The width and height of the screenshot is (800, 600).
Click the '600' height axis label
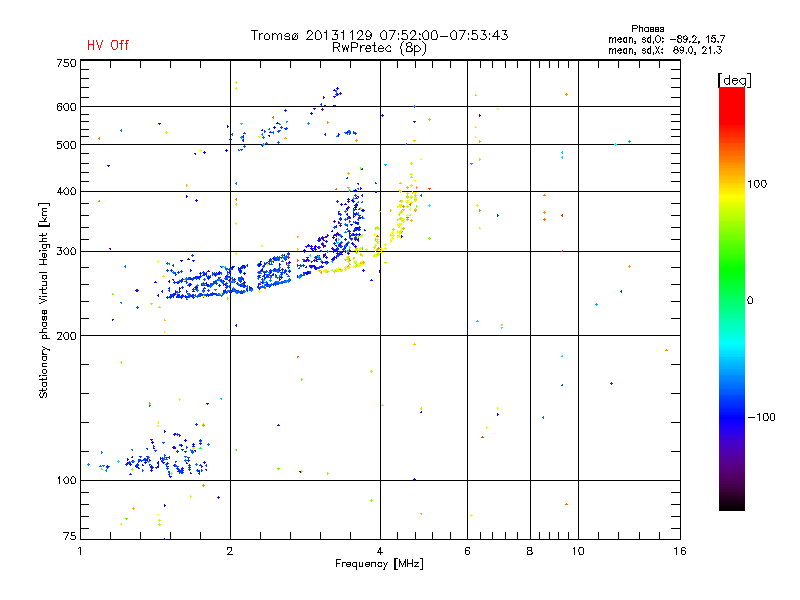tap(66, 107)
